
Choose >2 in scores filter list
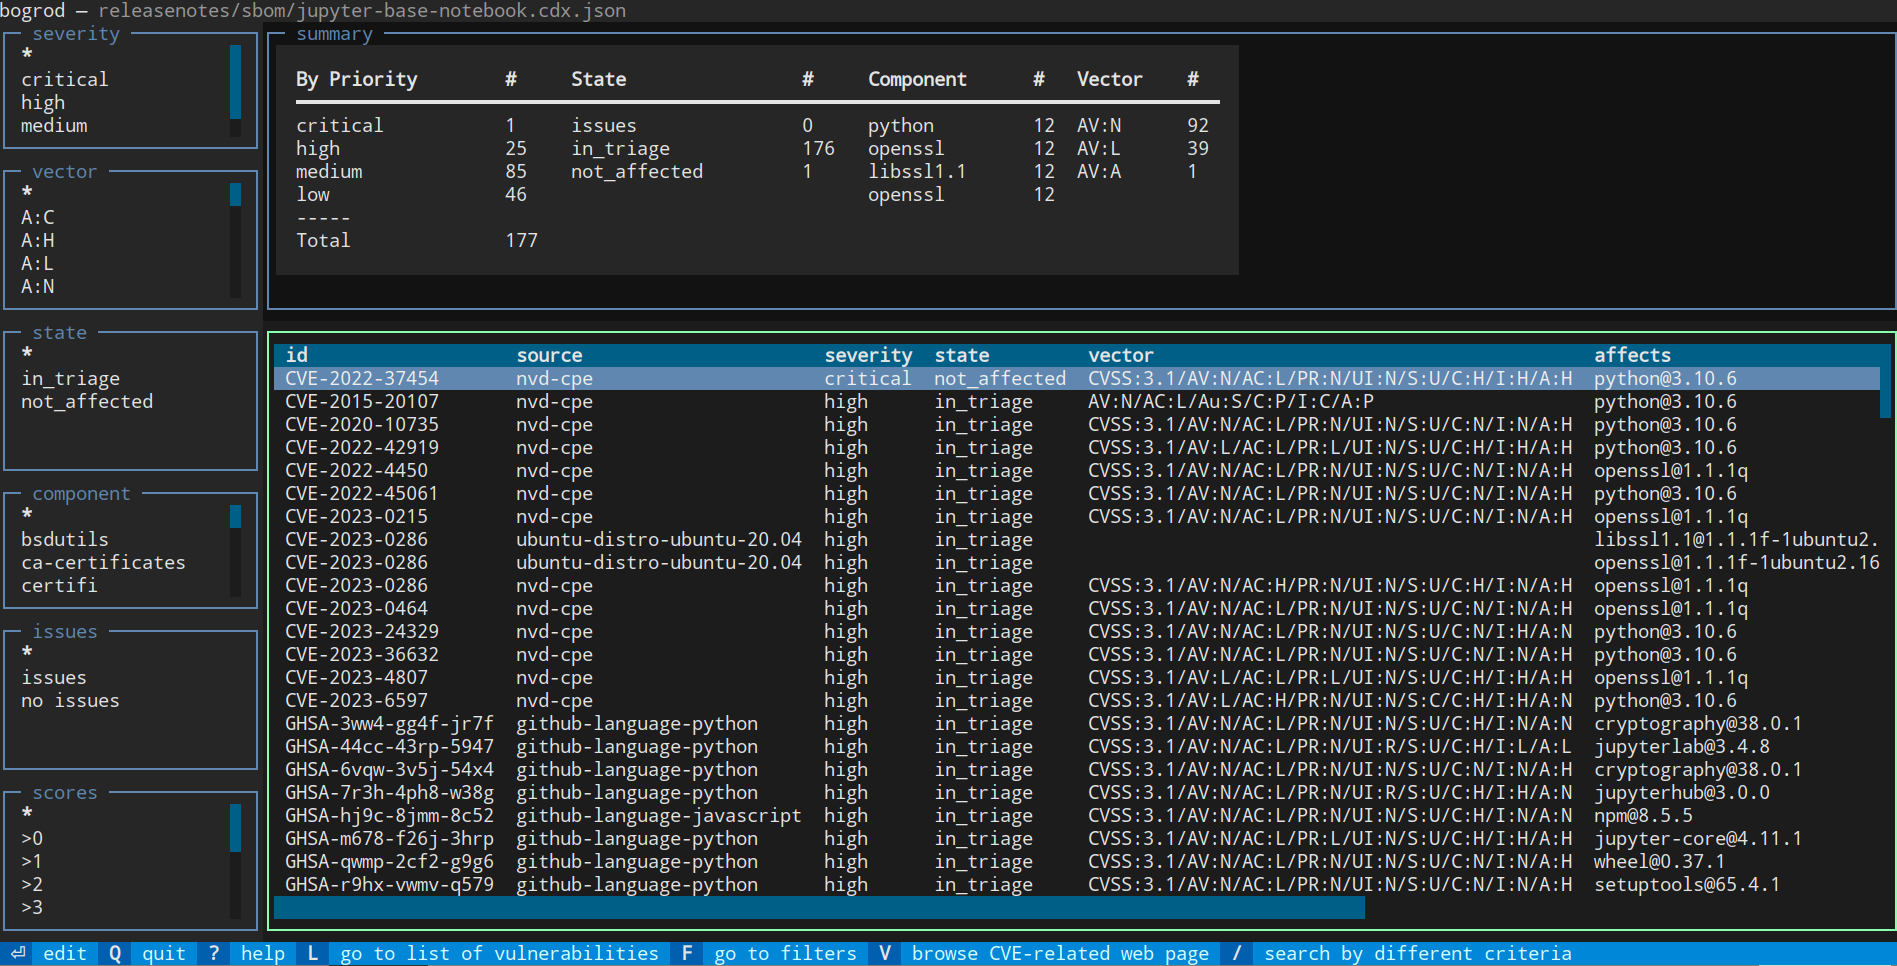(x=32, y=884)
